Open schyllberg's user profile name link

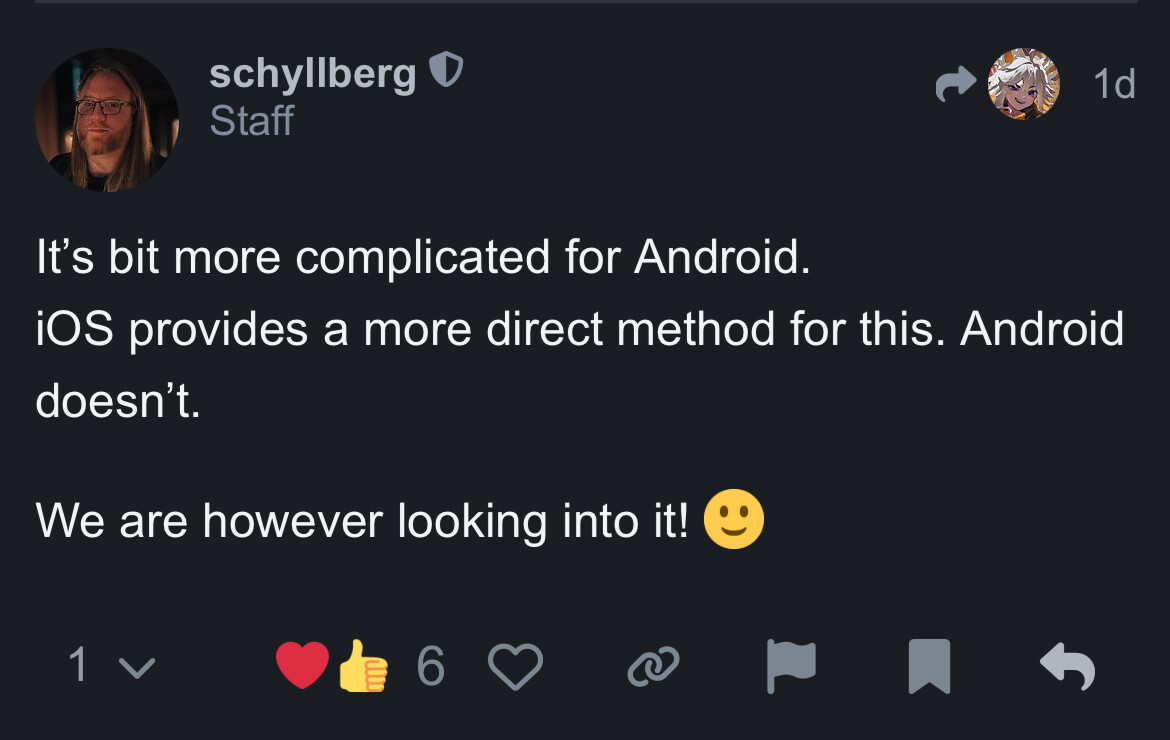312,73
